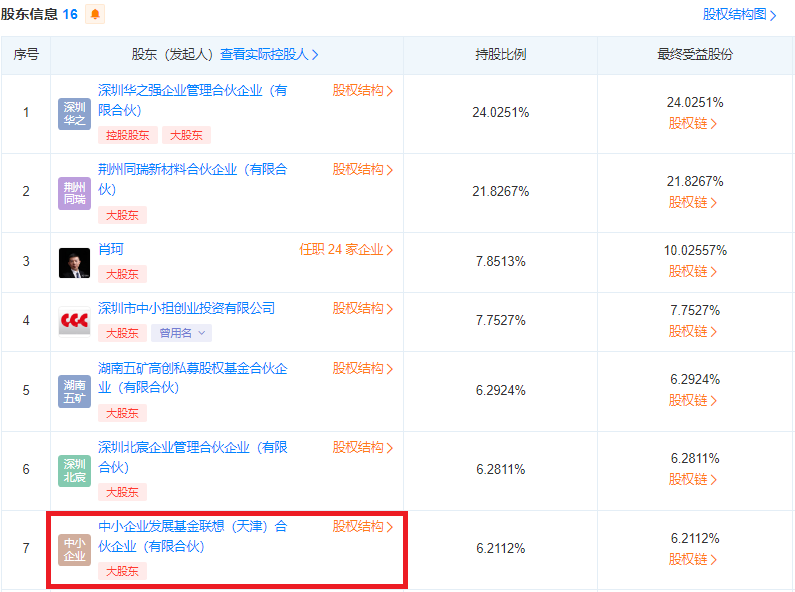This screenshot has width=795, height=592.
Task: Expand 股权结构 for 深圳华之强企业管理合伙企业
Action: click(x=362, y=90)
